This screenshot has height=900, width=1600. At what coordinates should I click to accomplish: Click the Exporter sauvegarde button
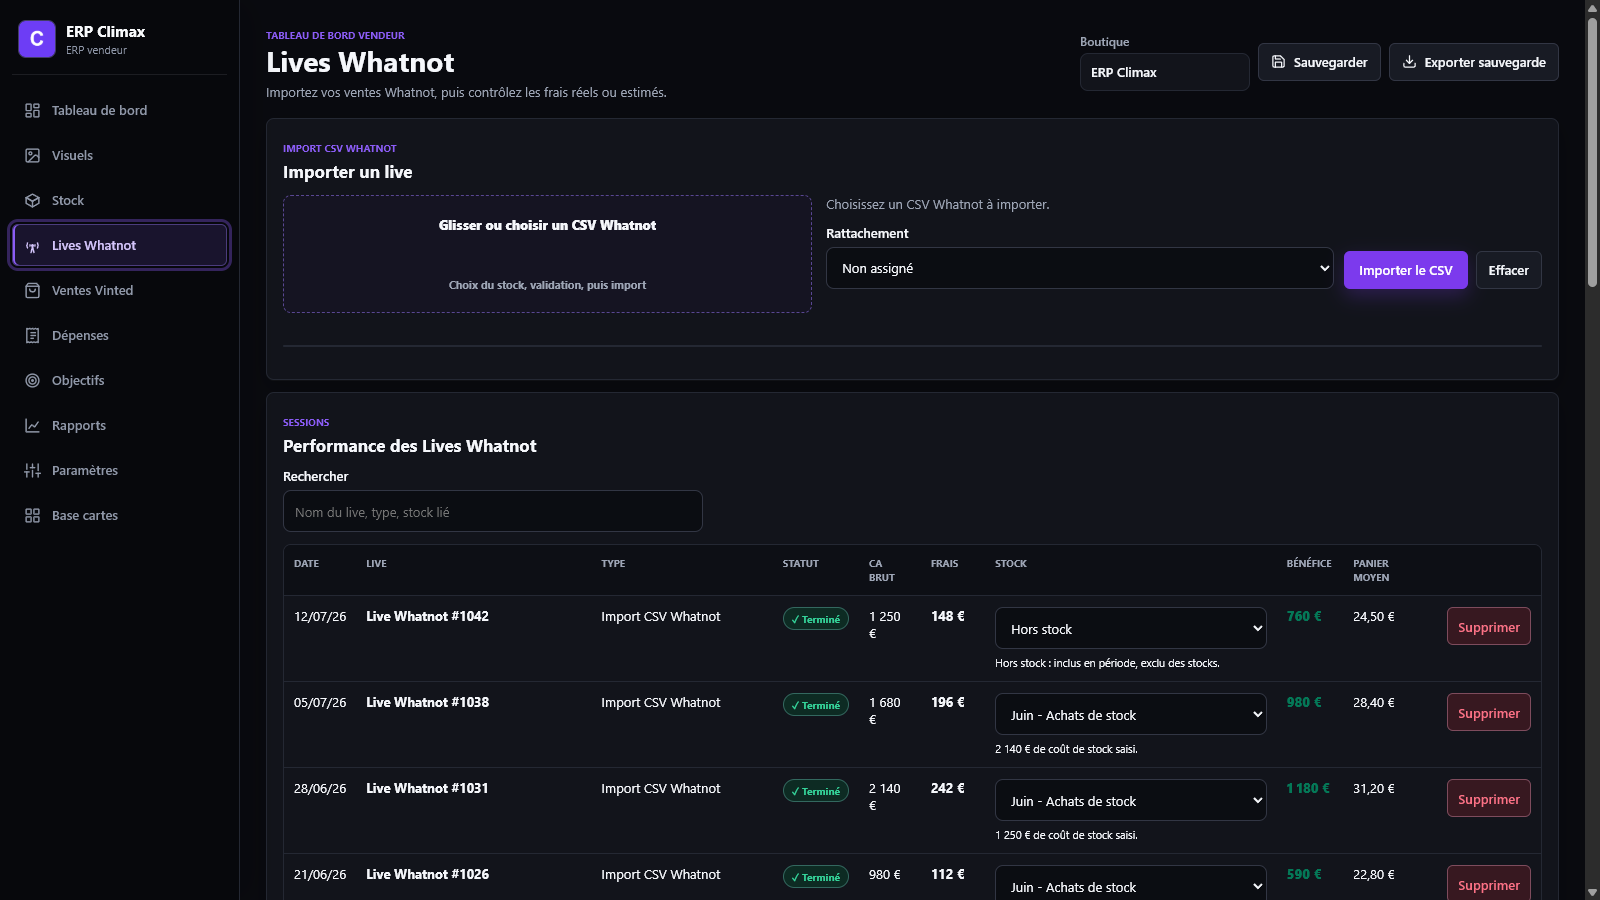(x=1473, y=62)
